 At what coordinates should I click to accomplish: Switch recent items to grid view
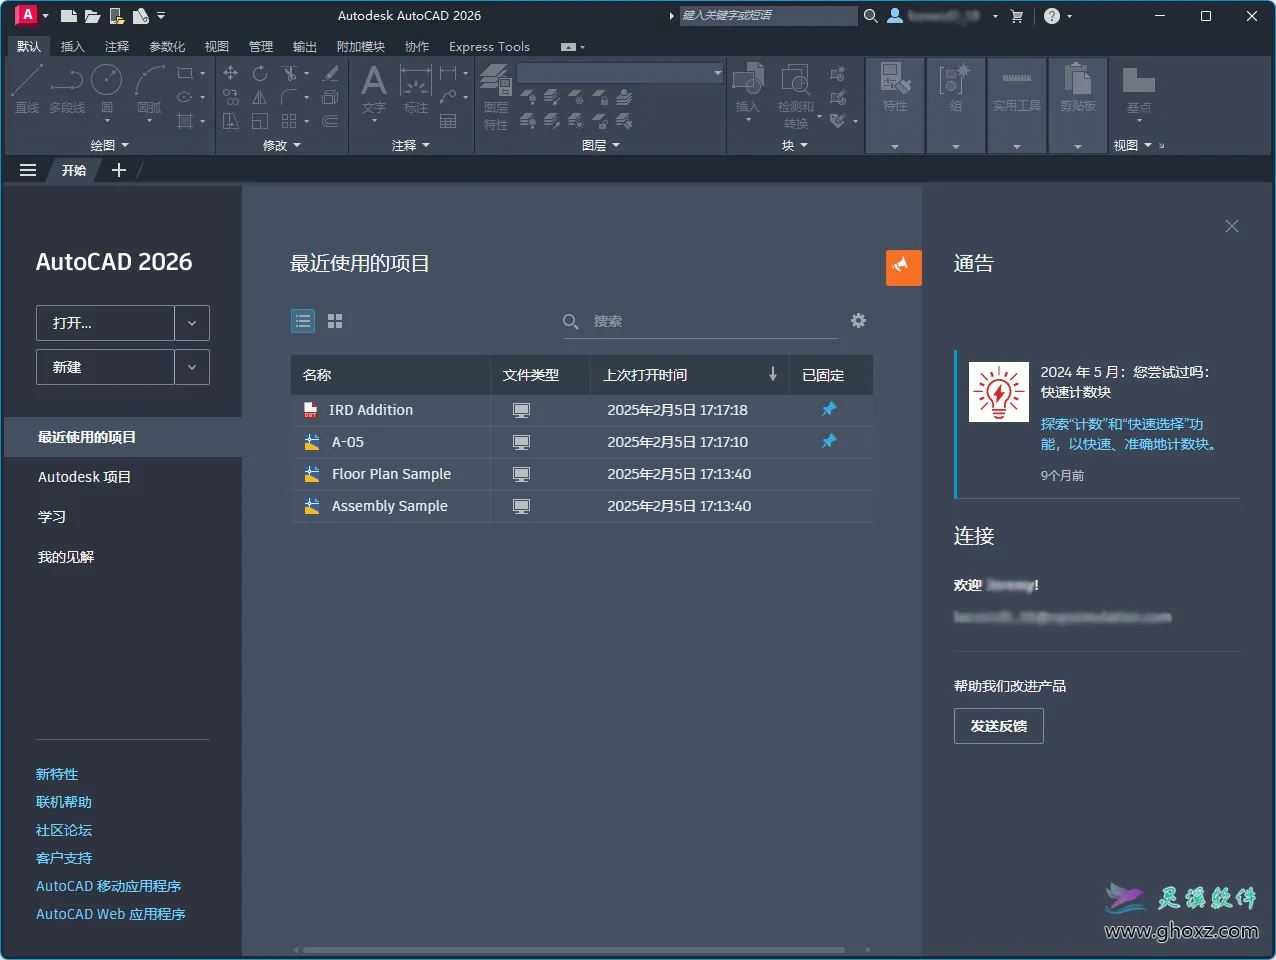pos(335,321)
